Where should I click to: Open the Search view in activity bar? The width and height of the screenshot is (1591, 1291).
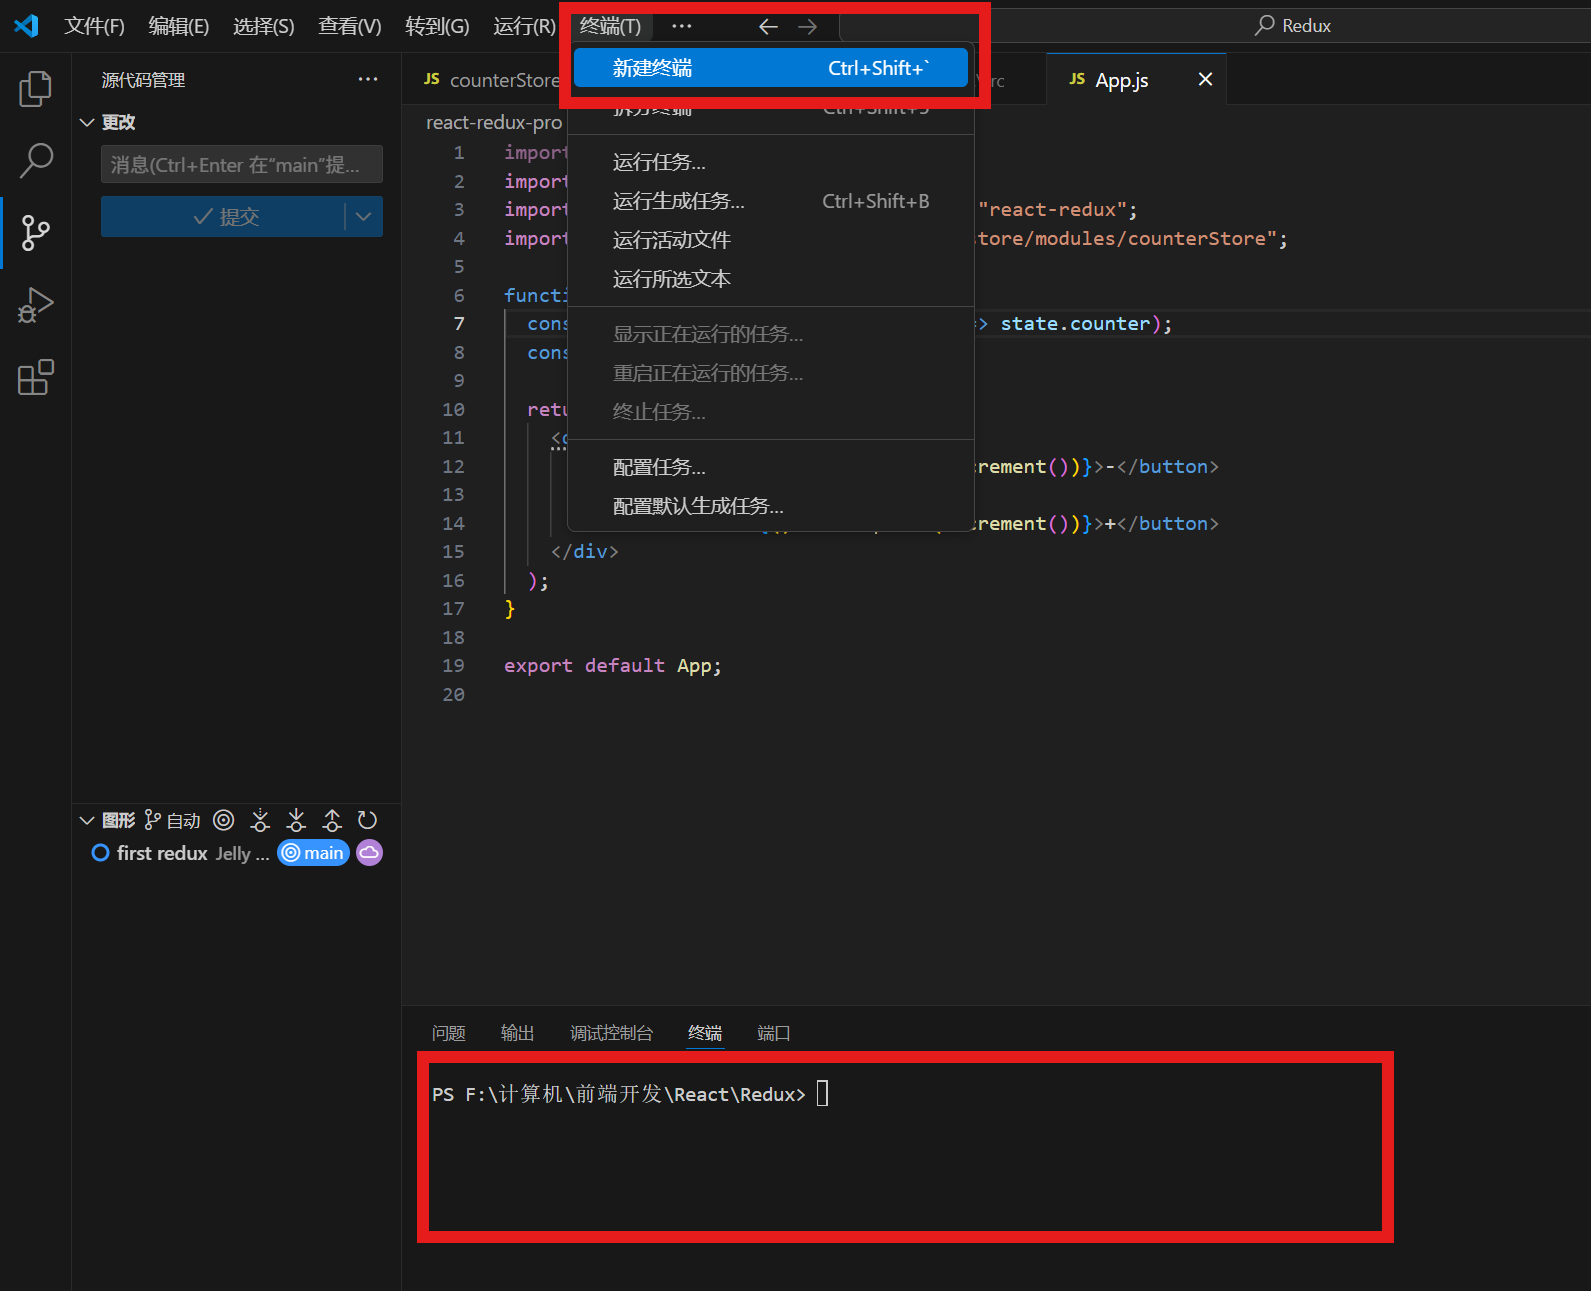tap(36, 161)
